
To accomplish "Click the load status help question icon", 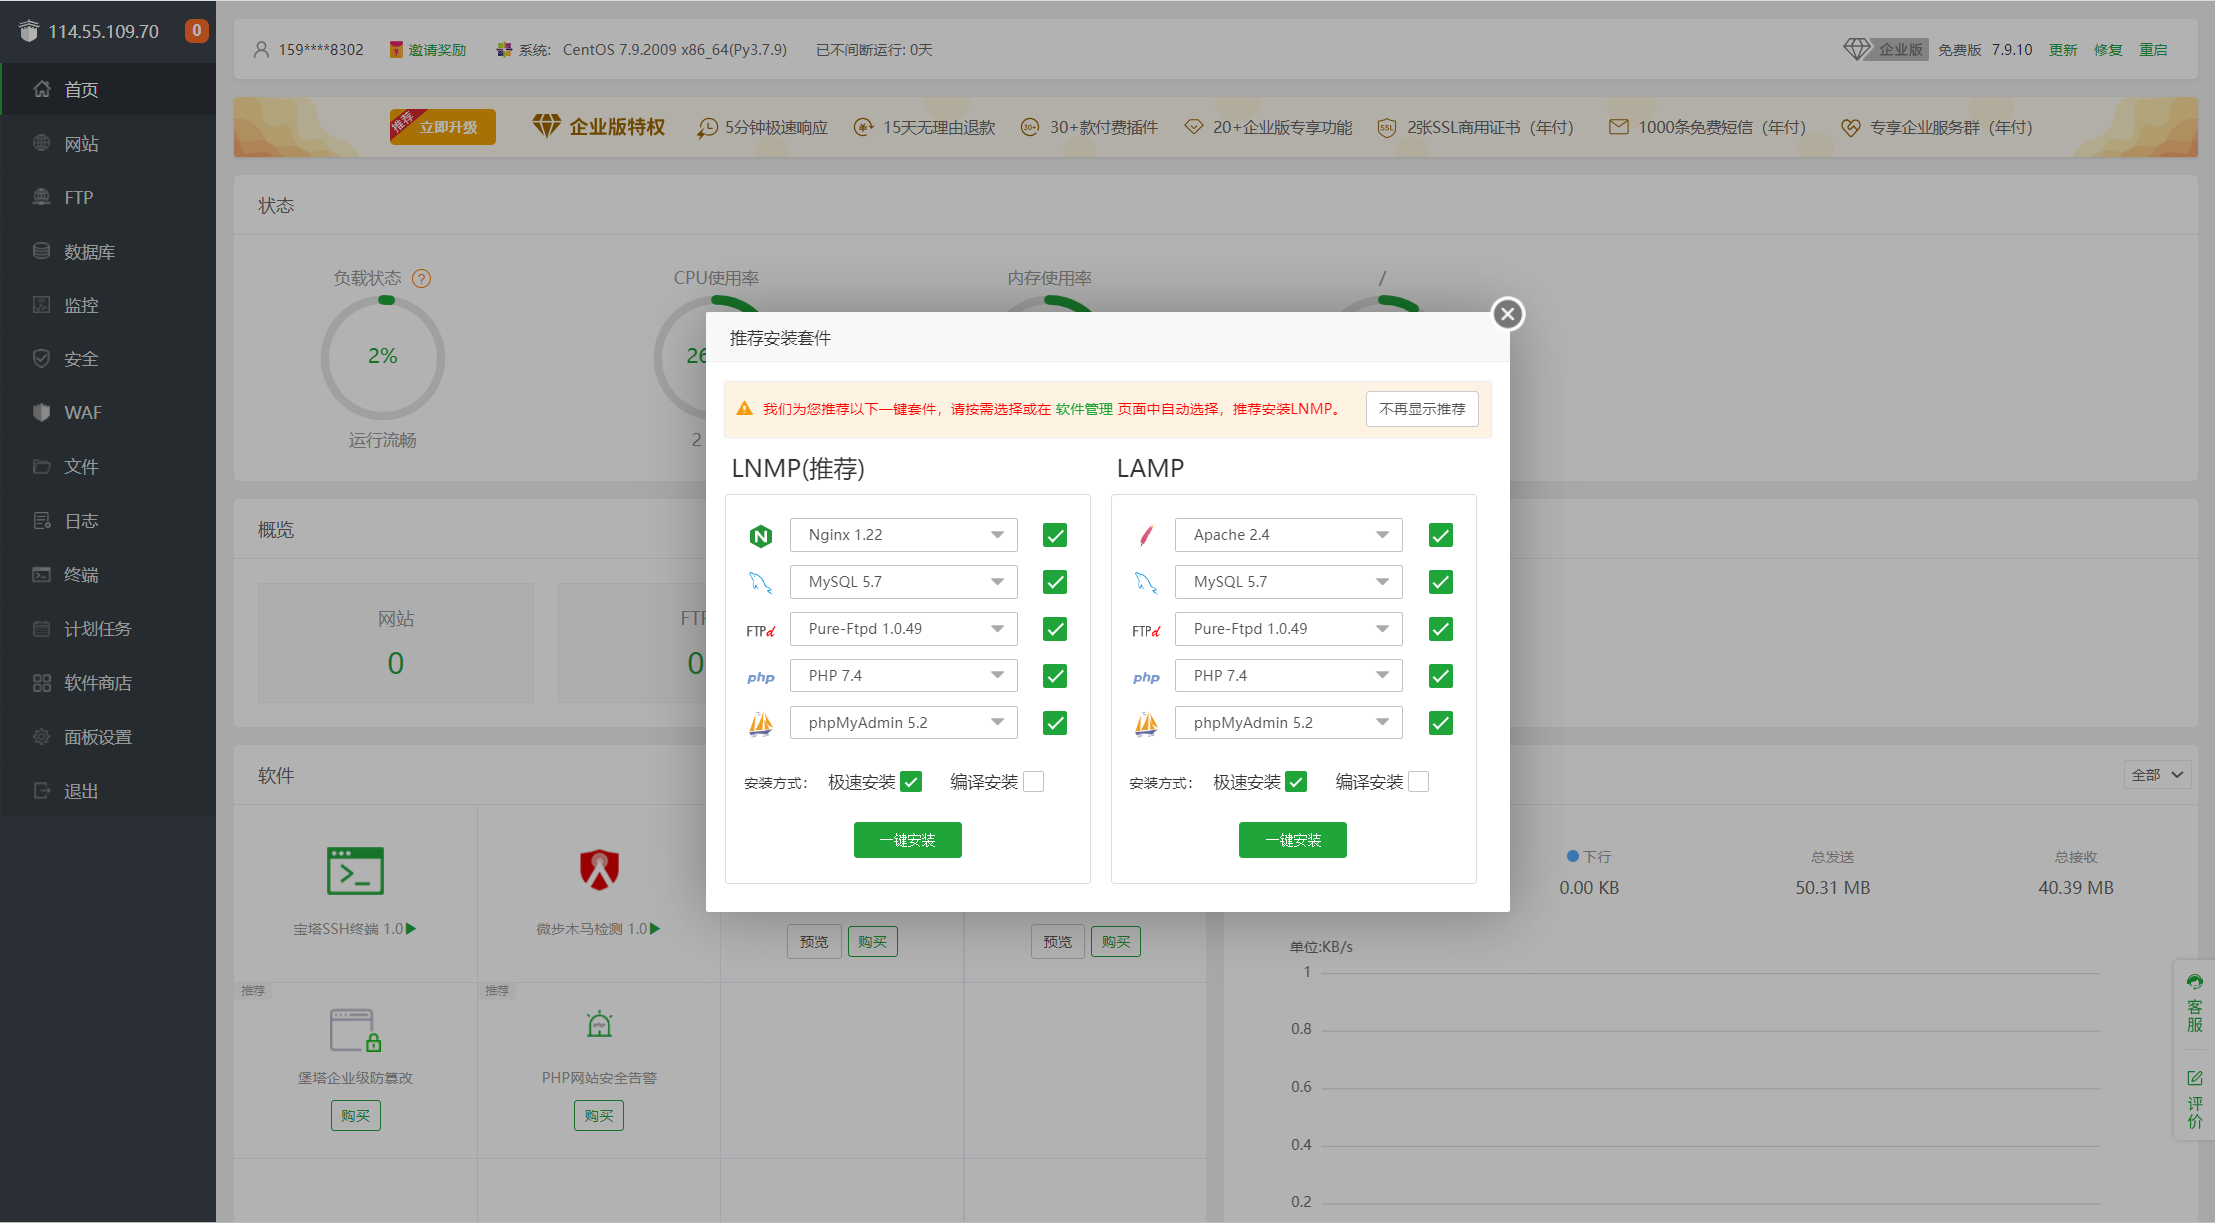I will click(422, 278).
